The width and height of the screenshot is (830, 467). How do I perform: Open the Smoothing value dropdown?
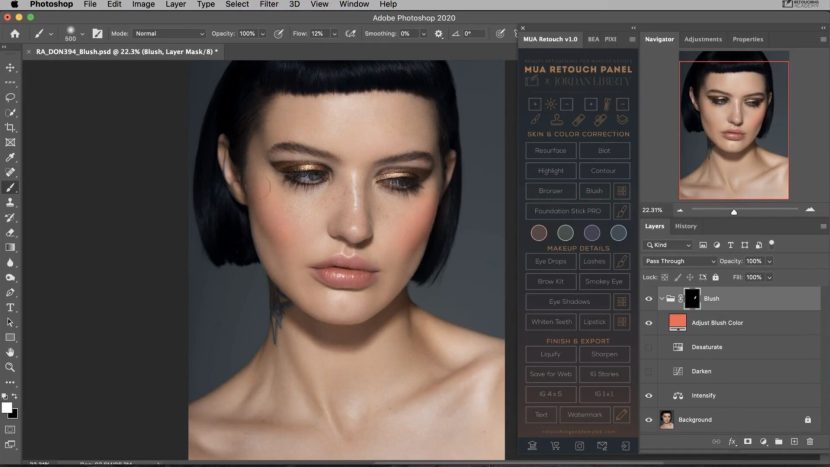pos(423,33)
